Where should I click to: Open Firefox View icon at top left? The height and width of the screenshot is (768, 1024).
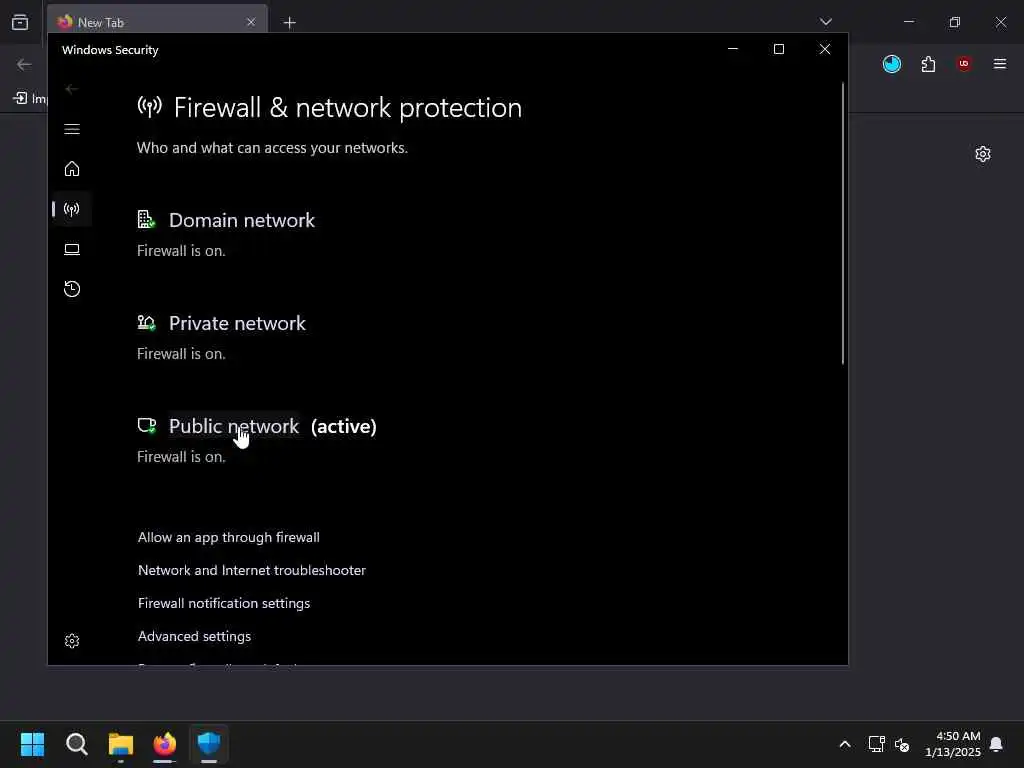pos(20,22)
